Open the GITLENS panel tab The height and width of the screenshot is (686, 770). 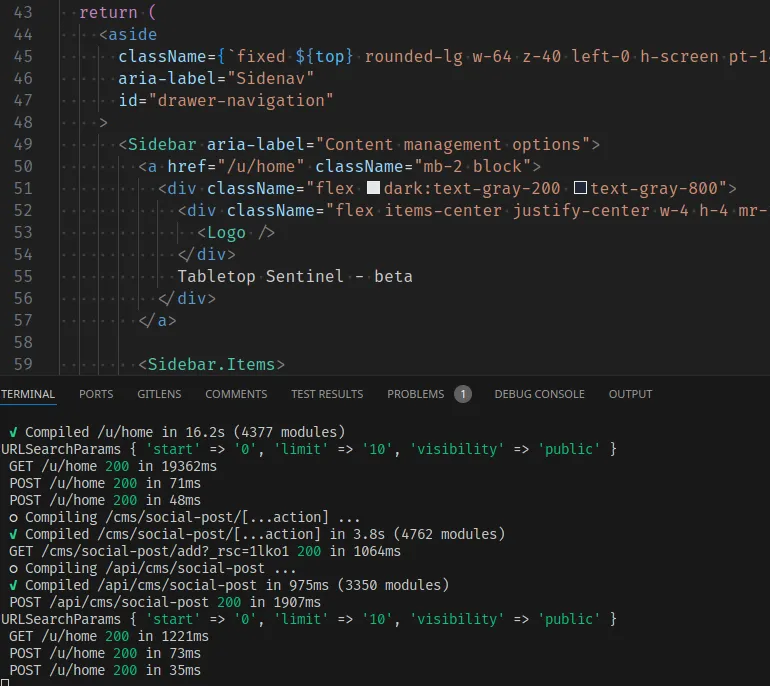[x=159, y=394]
